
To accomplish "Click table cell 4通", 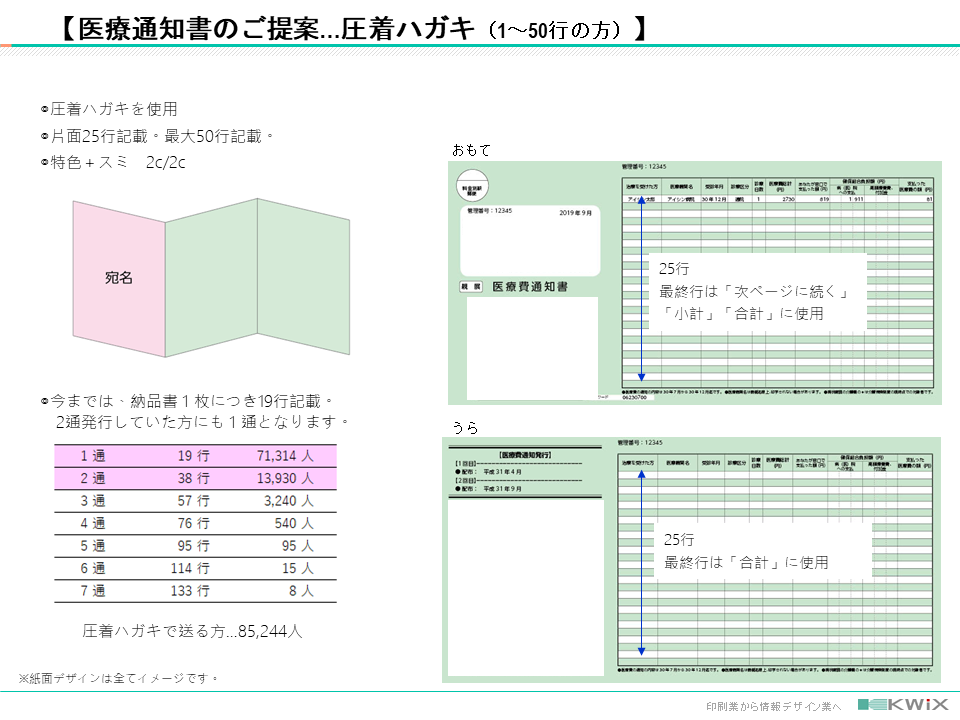I will click(93, 524).
